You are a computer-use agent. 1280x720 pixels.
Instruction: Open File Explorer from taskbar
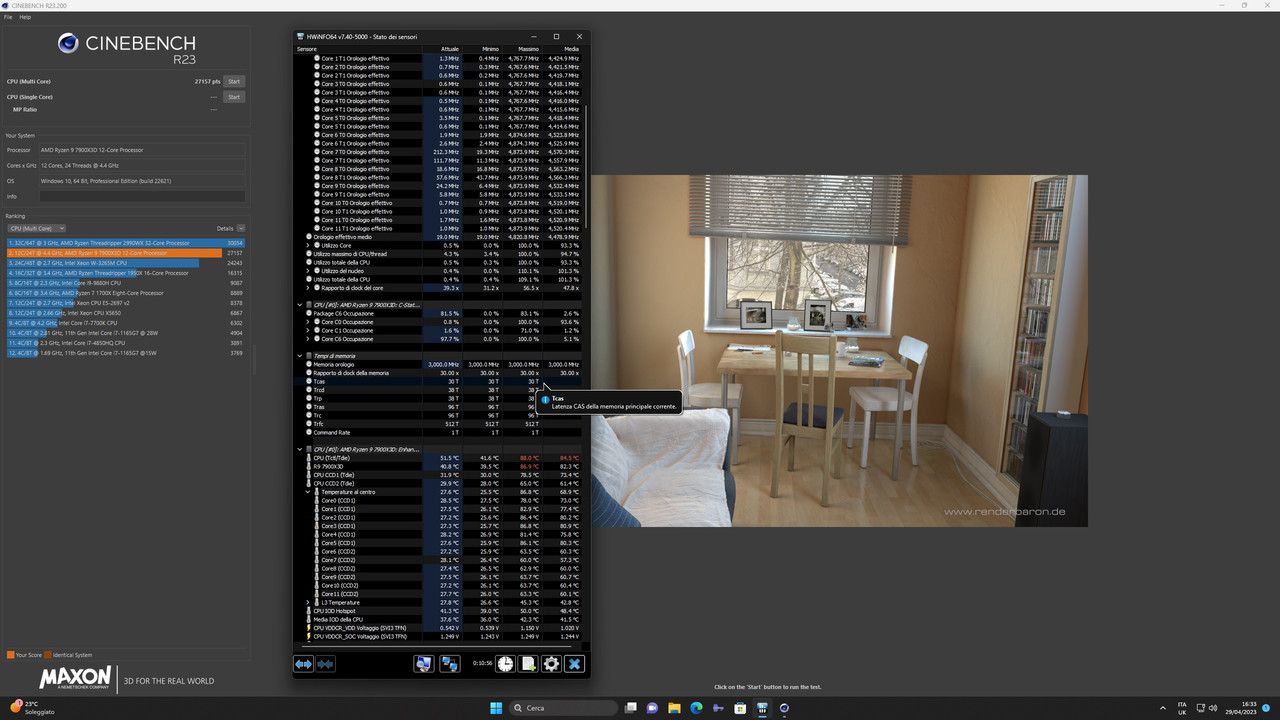674,708
